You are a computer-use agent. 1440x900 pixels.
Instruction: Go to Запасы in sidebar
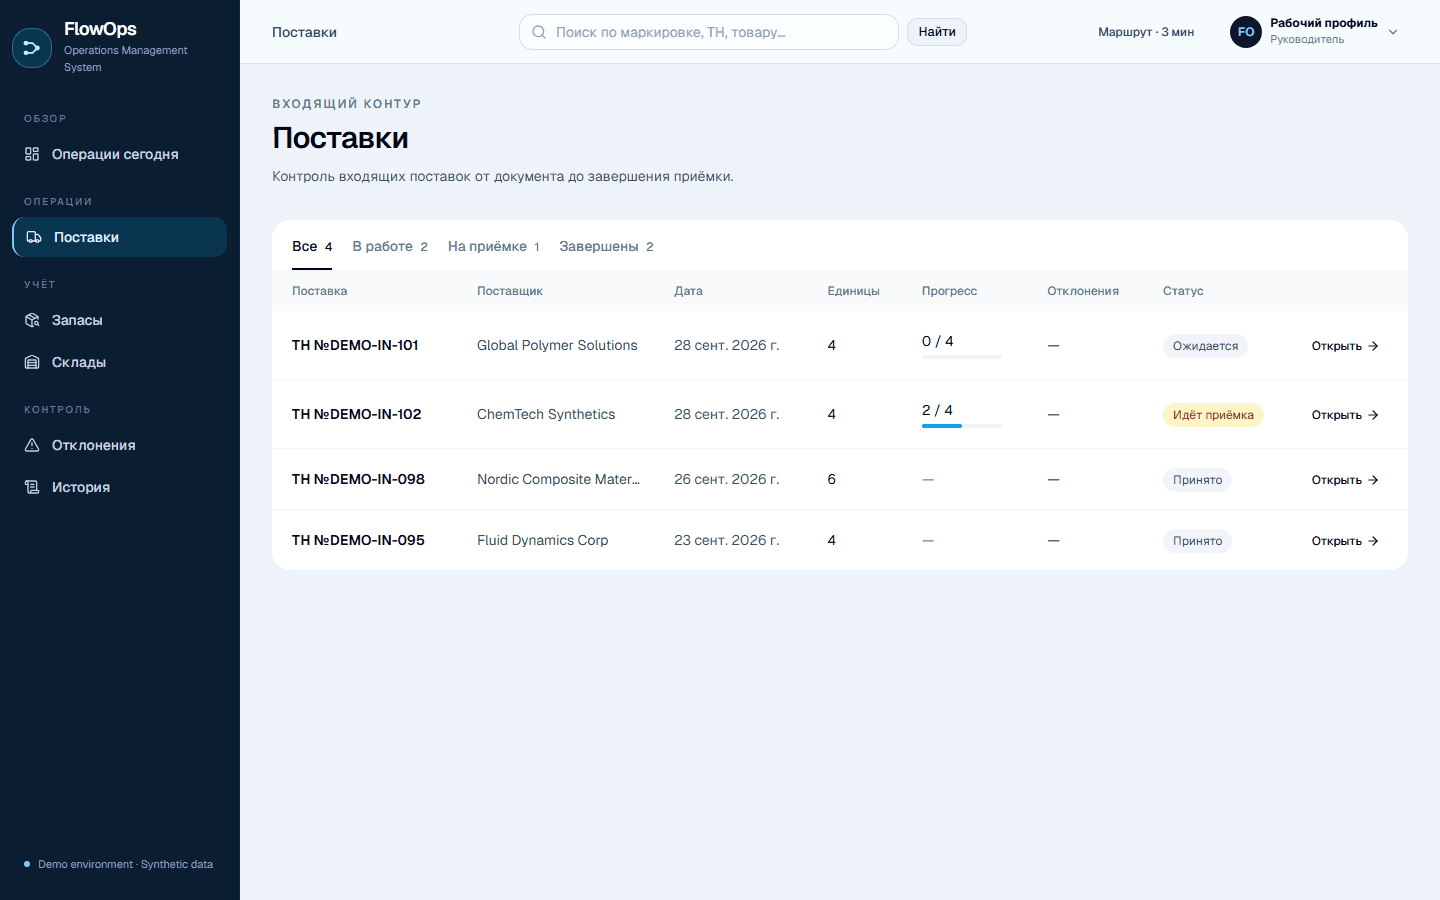119,320
